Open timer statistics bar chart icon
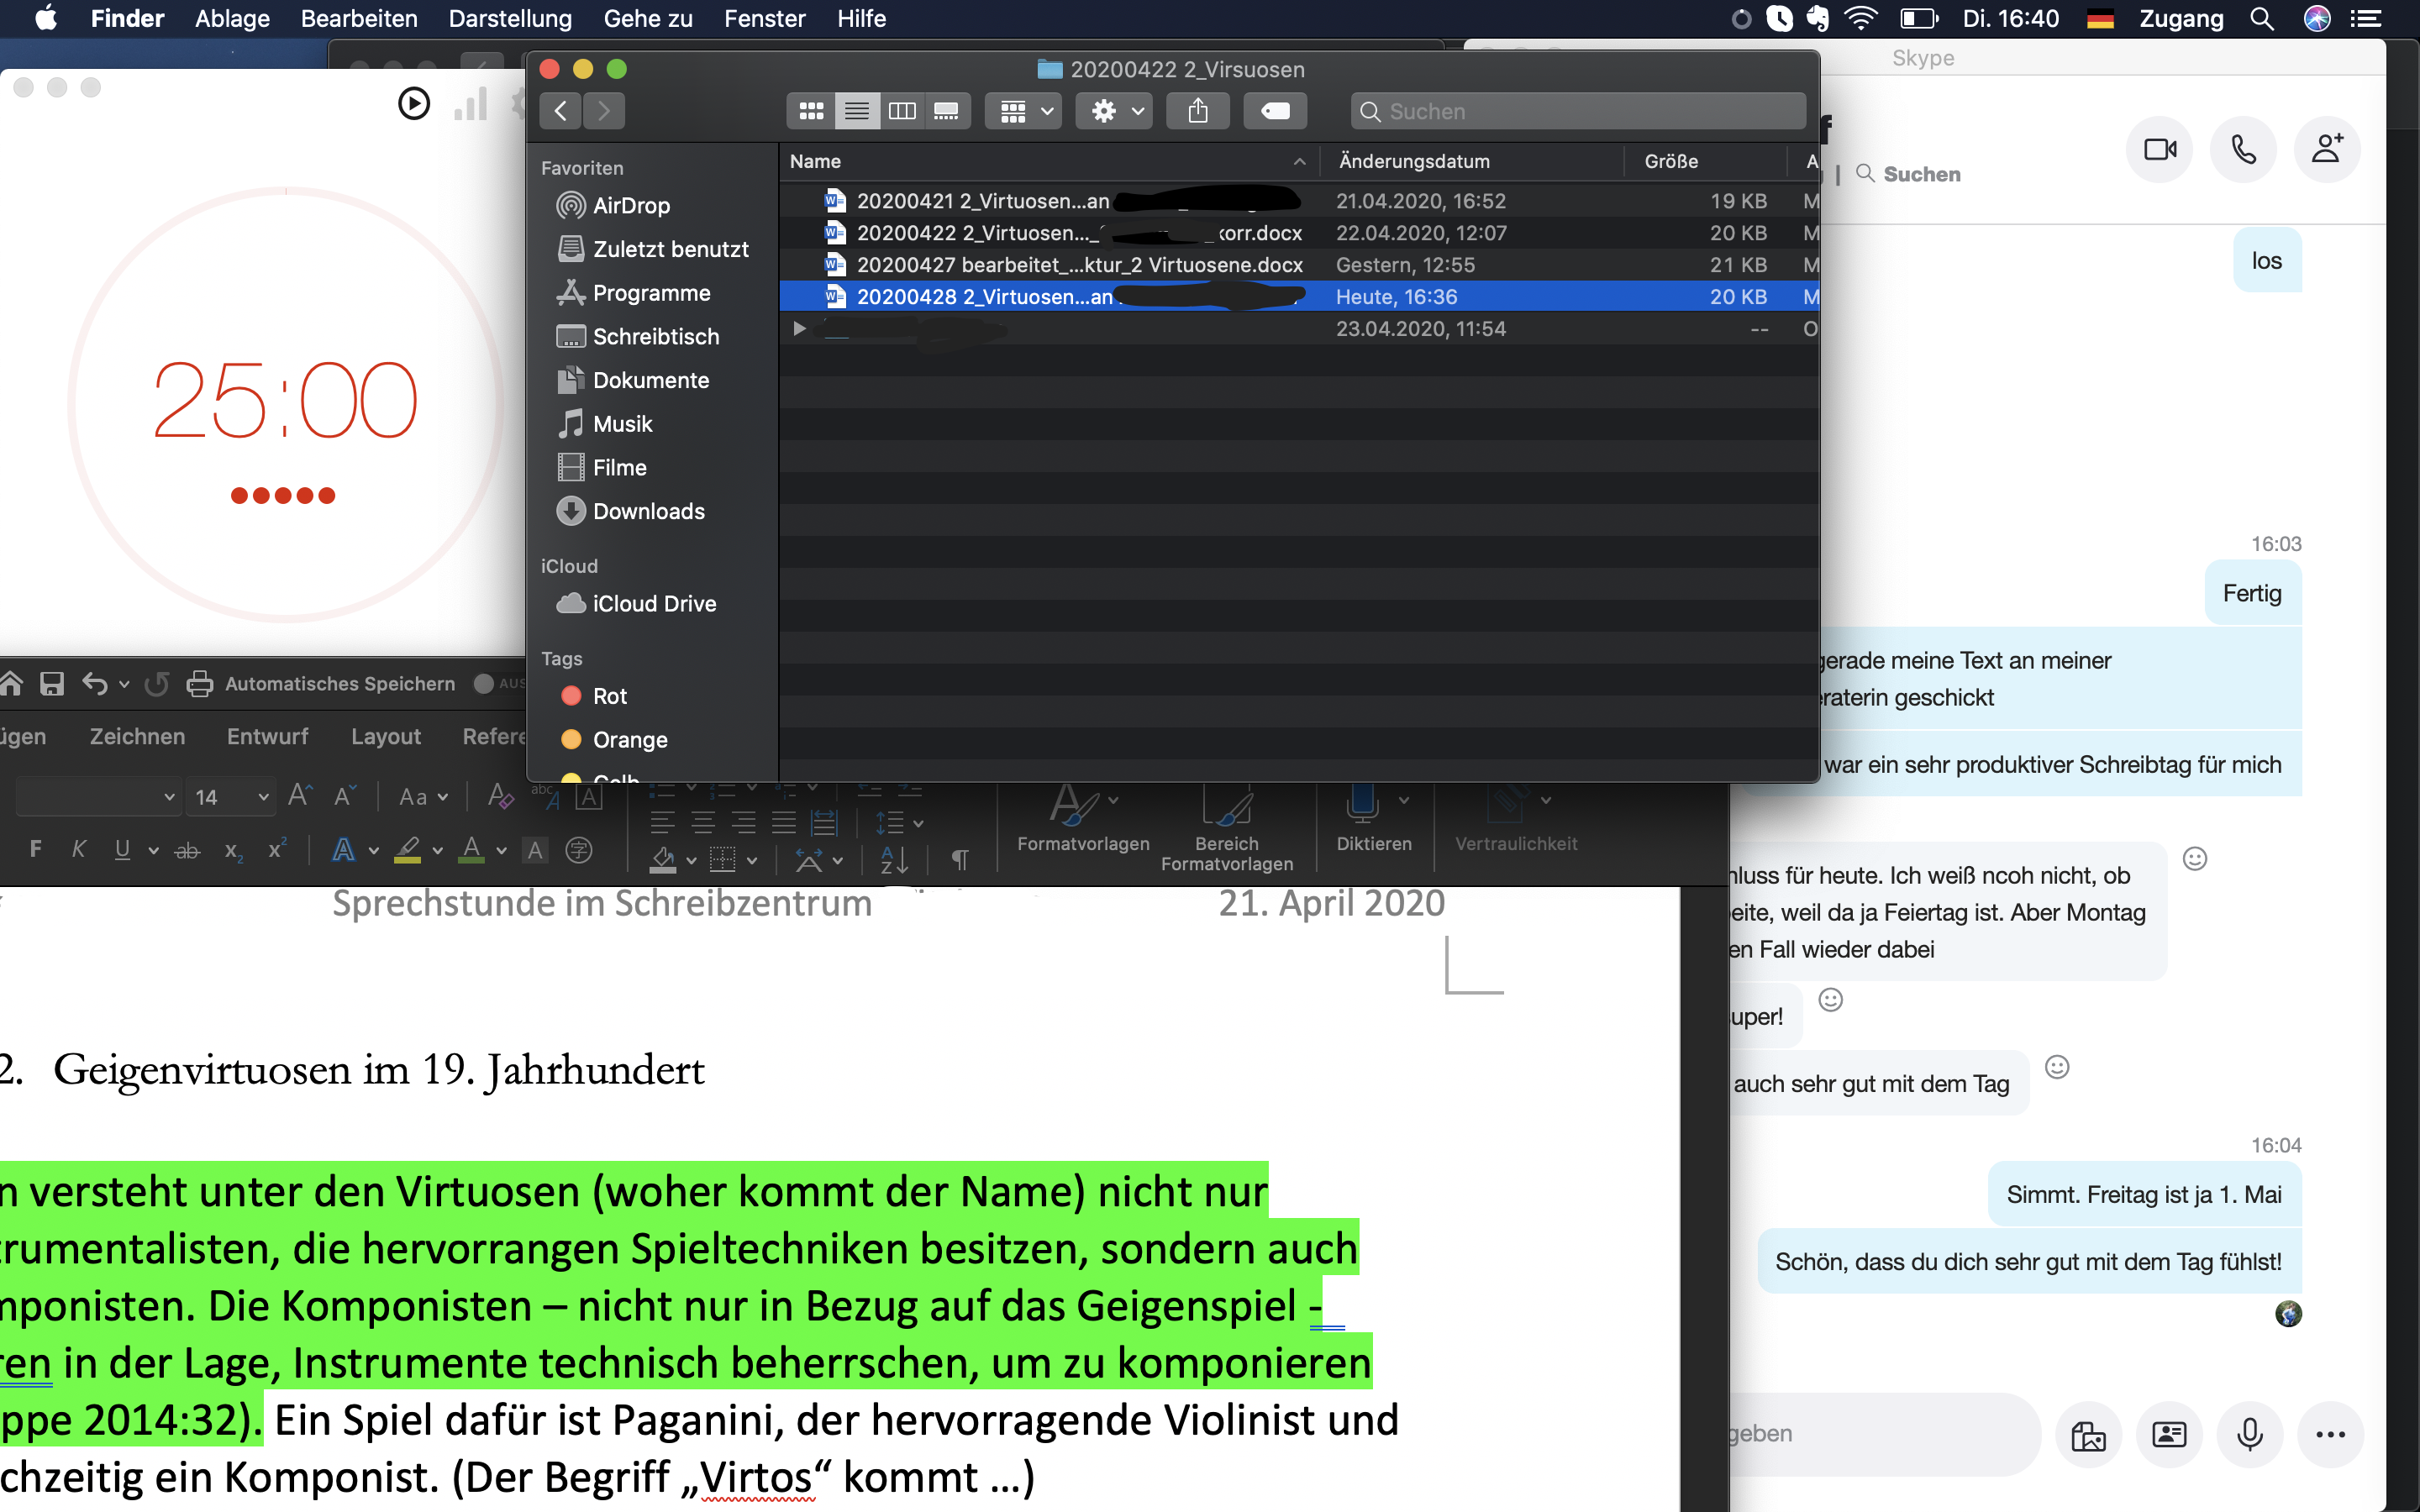 (x=471, y=103)
